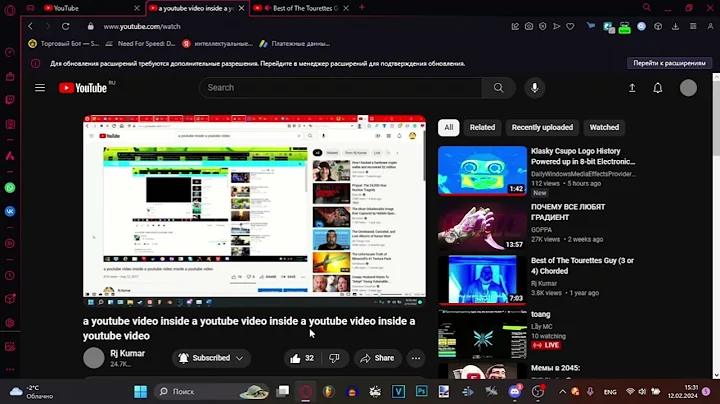Open интеллектуальные bookmark
The width and height of the screenshot is (720, 404).
coord(217,44)
